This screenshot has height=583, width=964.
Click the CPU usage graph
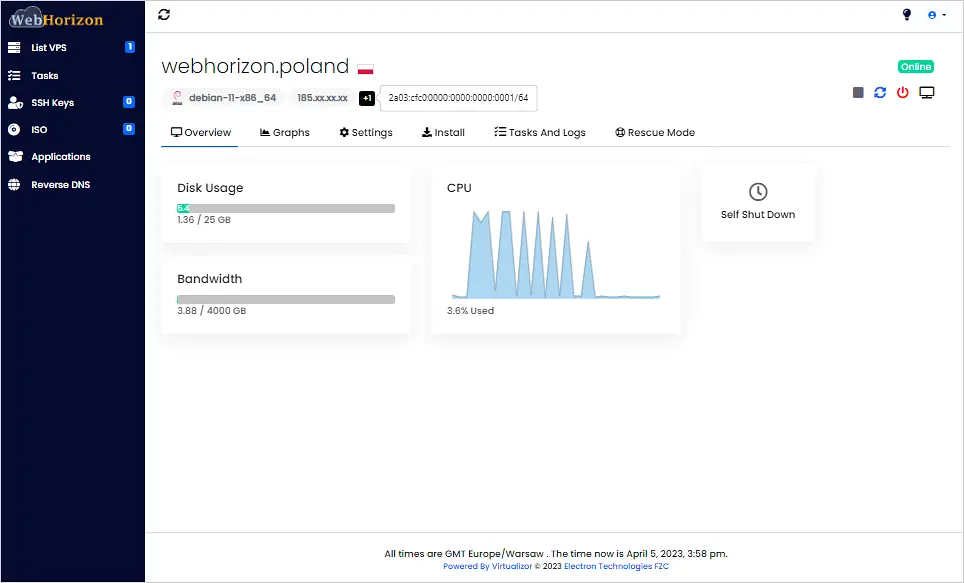(x=556, y=254)
